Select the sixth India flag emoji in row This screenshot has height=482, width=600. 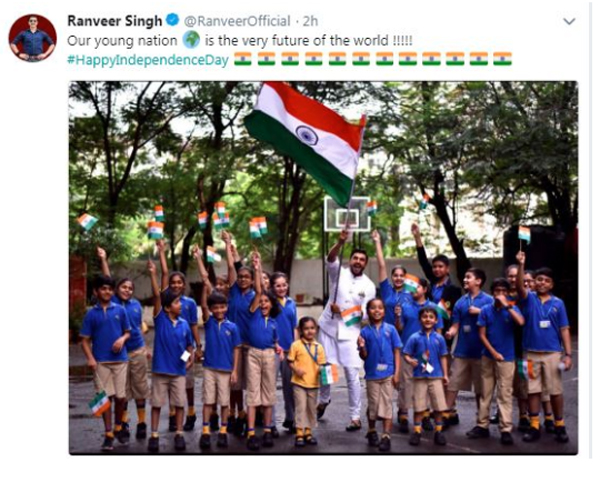(361, 59)
